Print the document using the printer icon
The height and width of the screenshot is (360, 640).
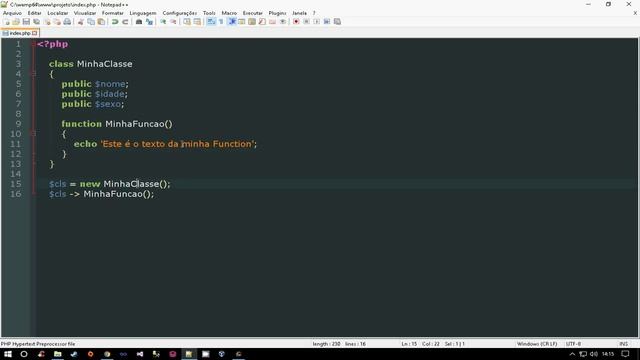67,22
